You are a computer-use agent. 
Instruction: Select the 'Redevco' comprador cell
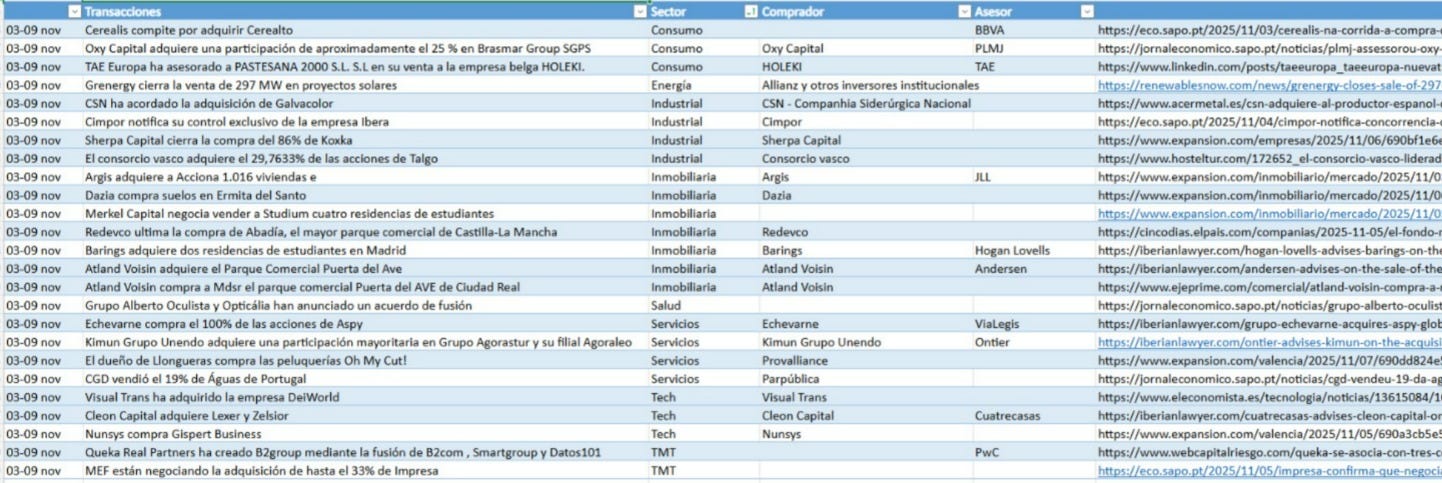pyautogui.click(x=865, y=232)
